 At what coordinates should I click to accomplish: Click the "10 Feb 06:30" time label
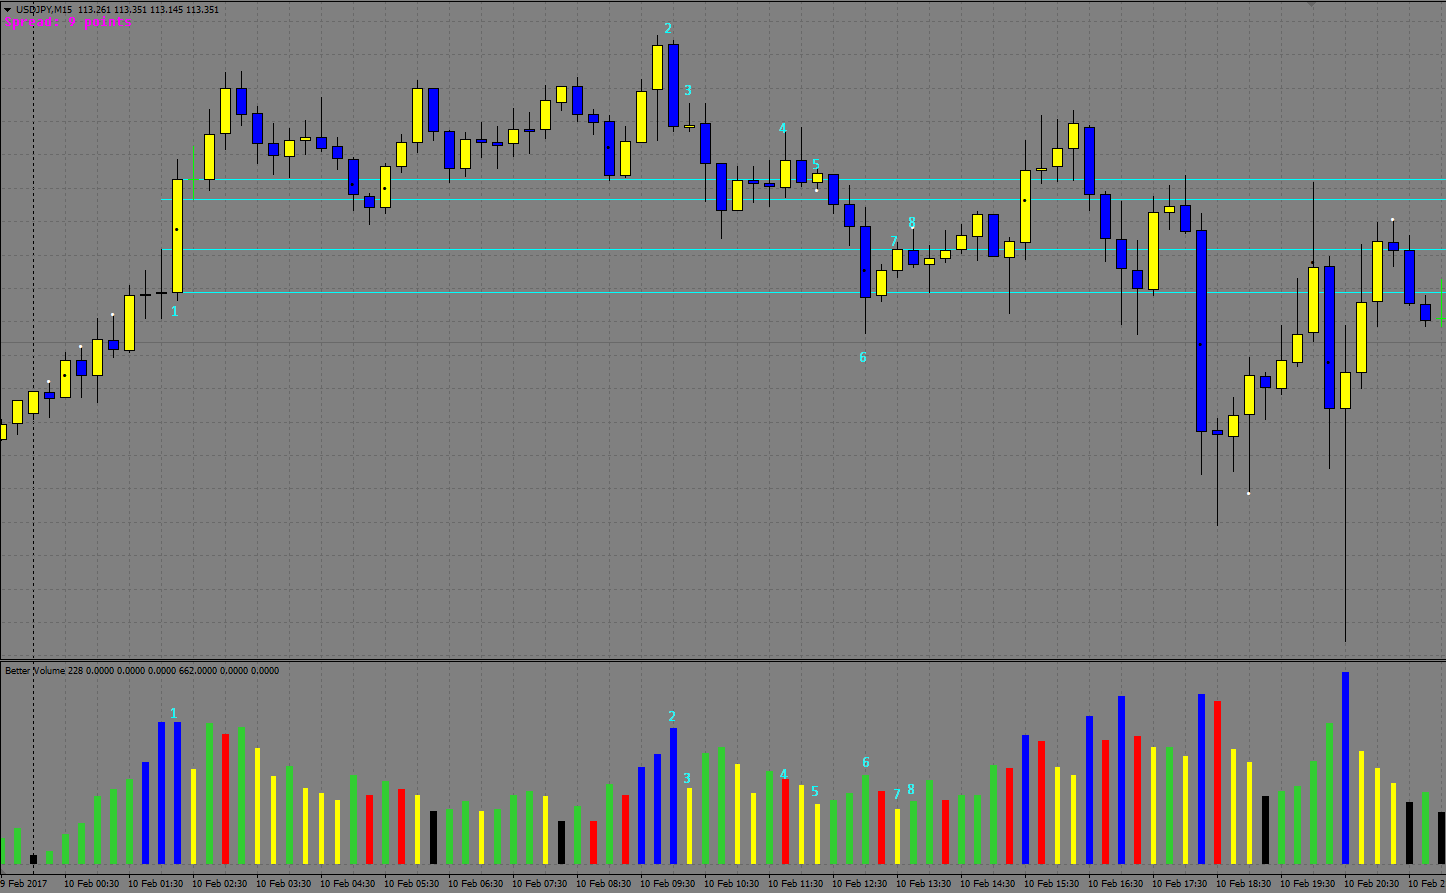point(475,884)
